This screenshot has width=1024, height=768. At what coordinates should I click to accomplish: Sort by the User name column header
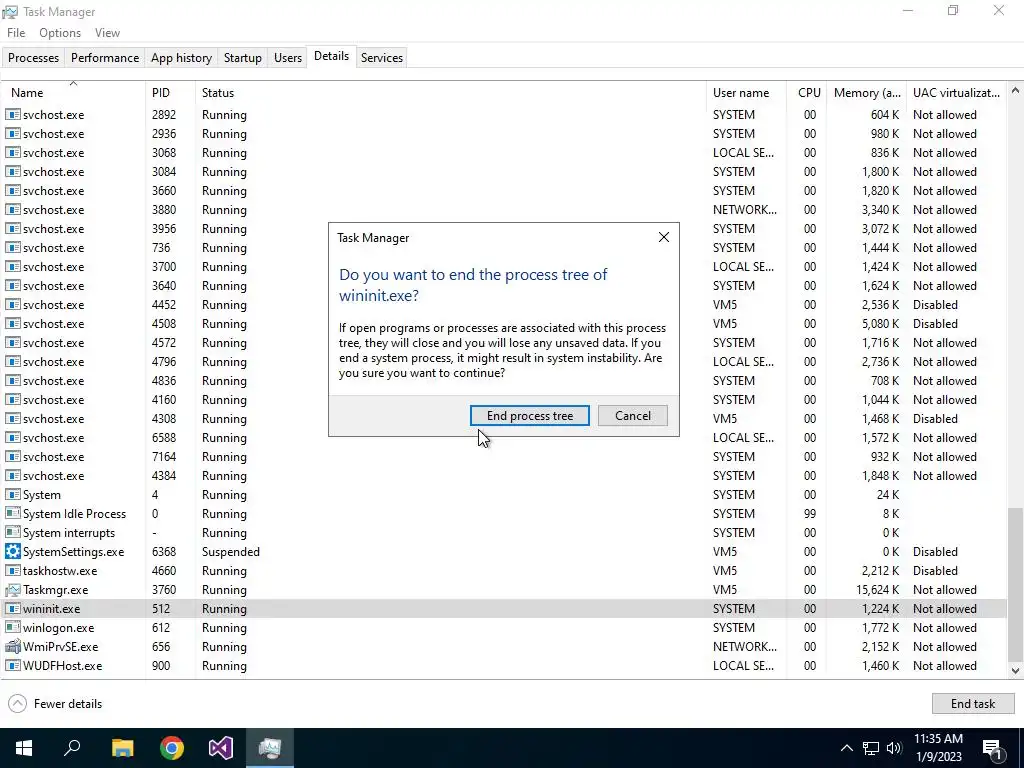(746, 93)
